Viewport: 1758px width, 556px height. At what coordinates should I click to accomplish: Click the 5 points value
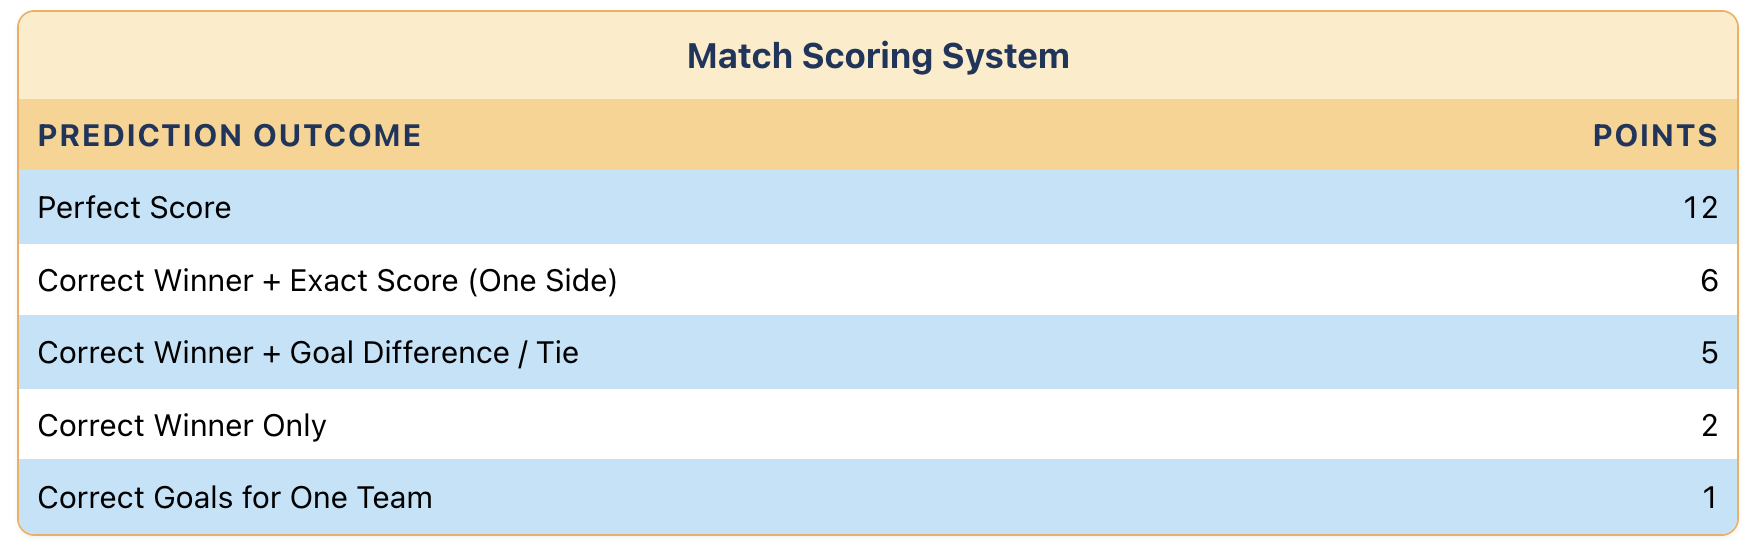(x=1709, y=353)
